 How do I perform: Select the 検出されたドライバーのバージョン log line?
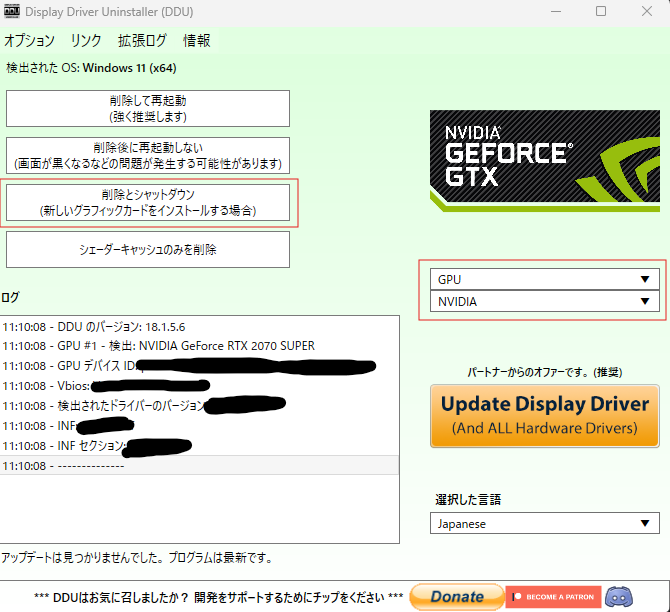[x=199, y=406]
